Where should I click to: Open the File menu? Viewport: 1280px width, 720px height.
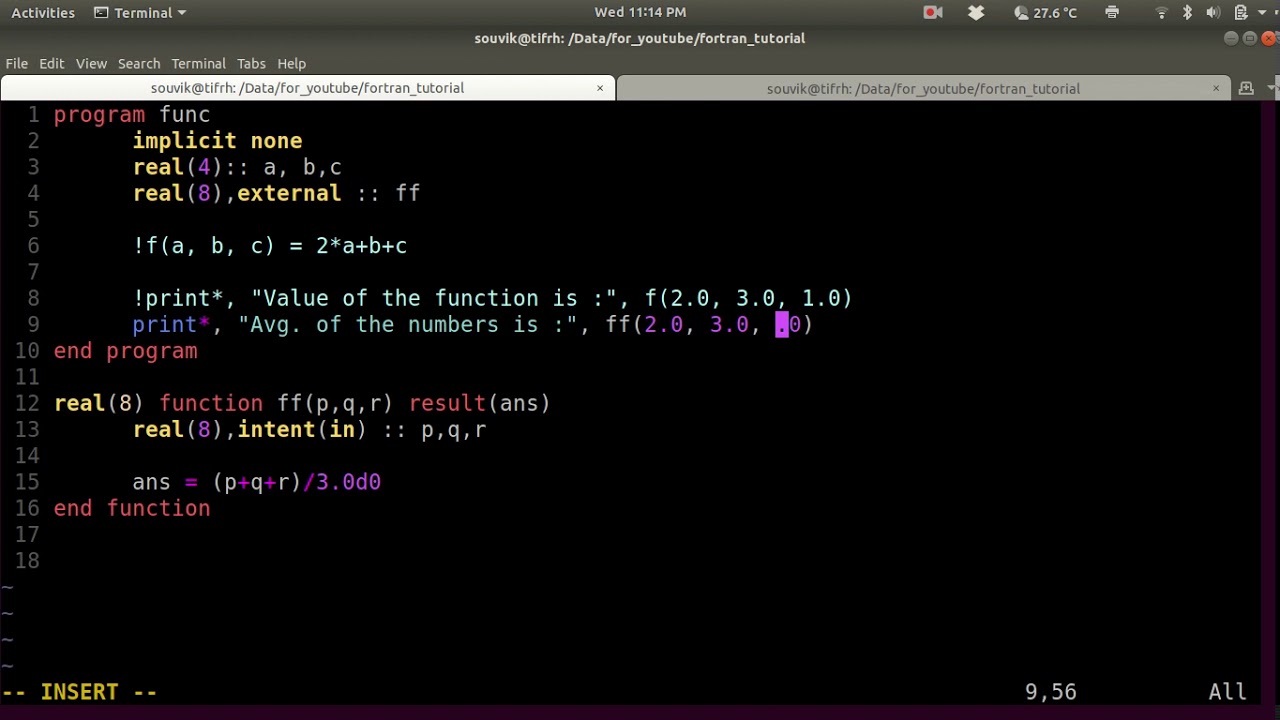pos(17,63)
